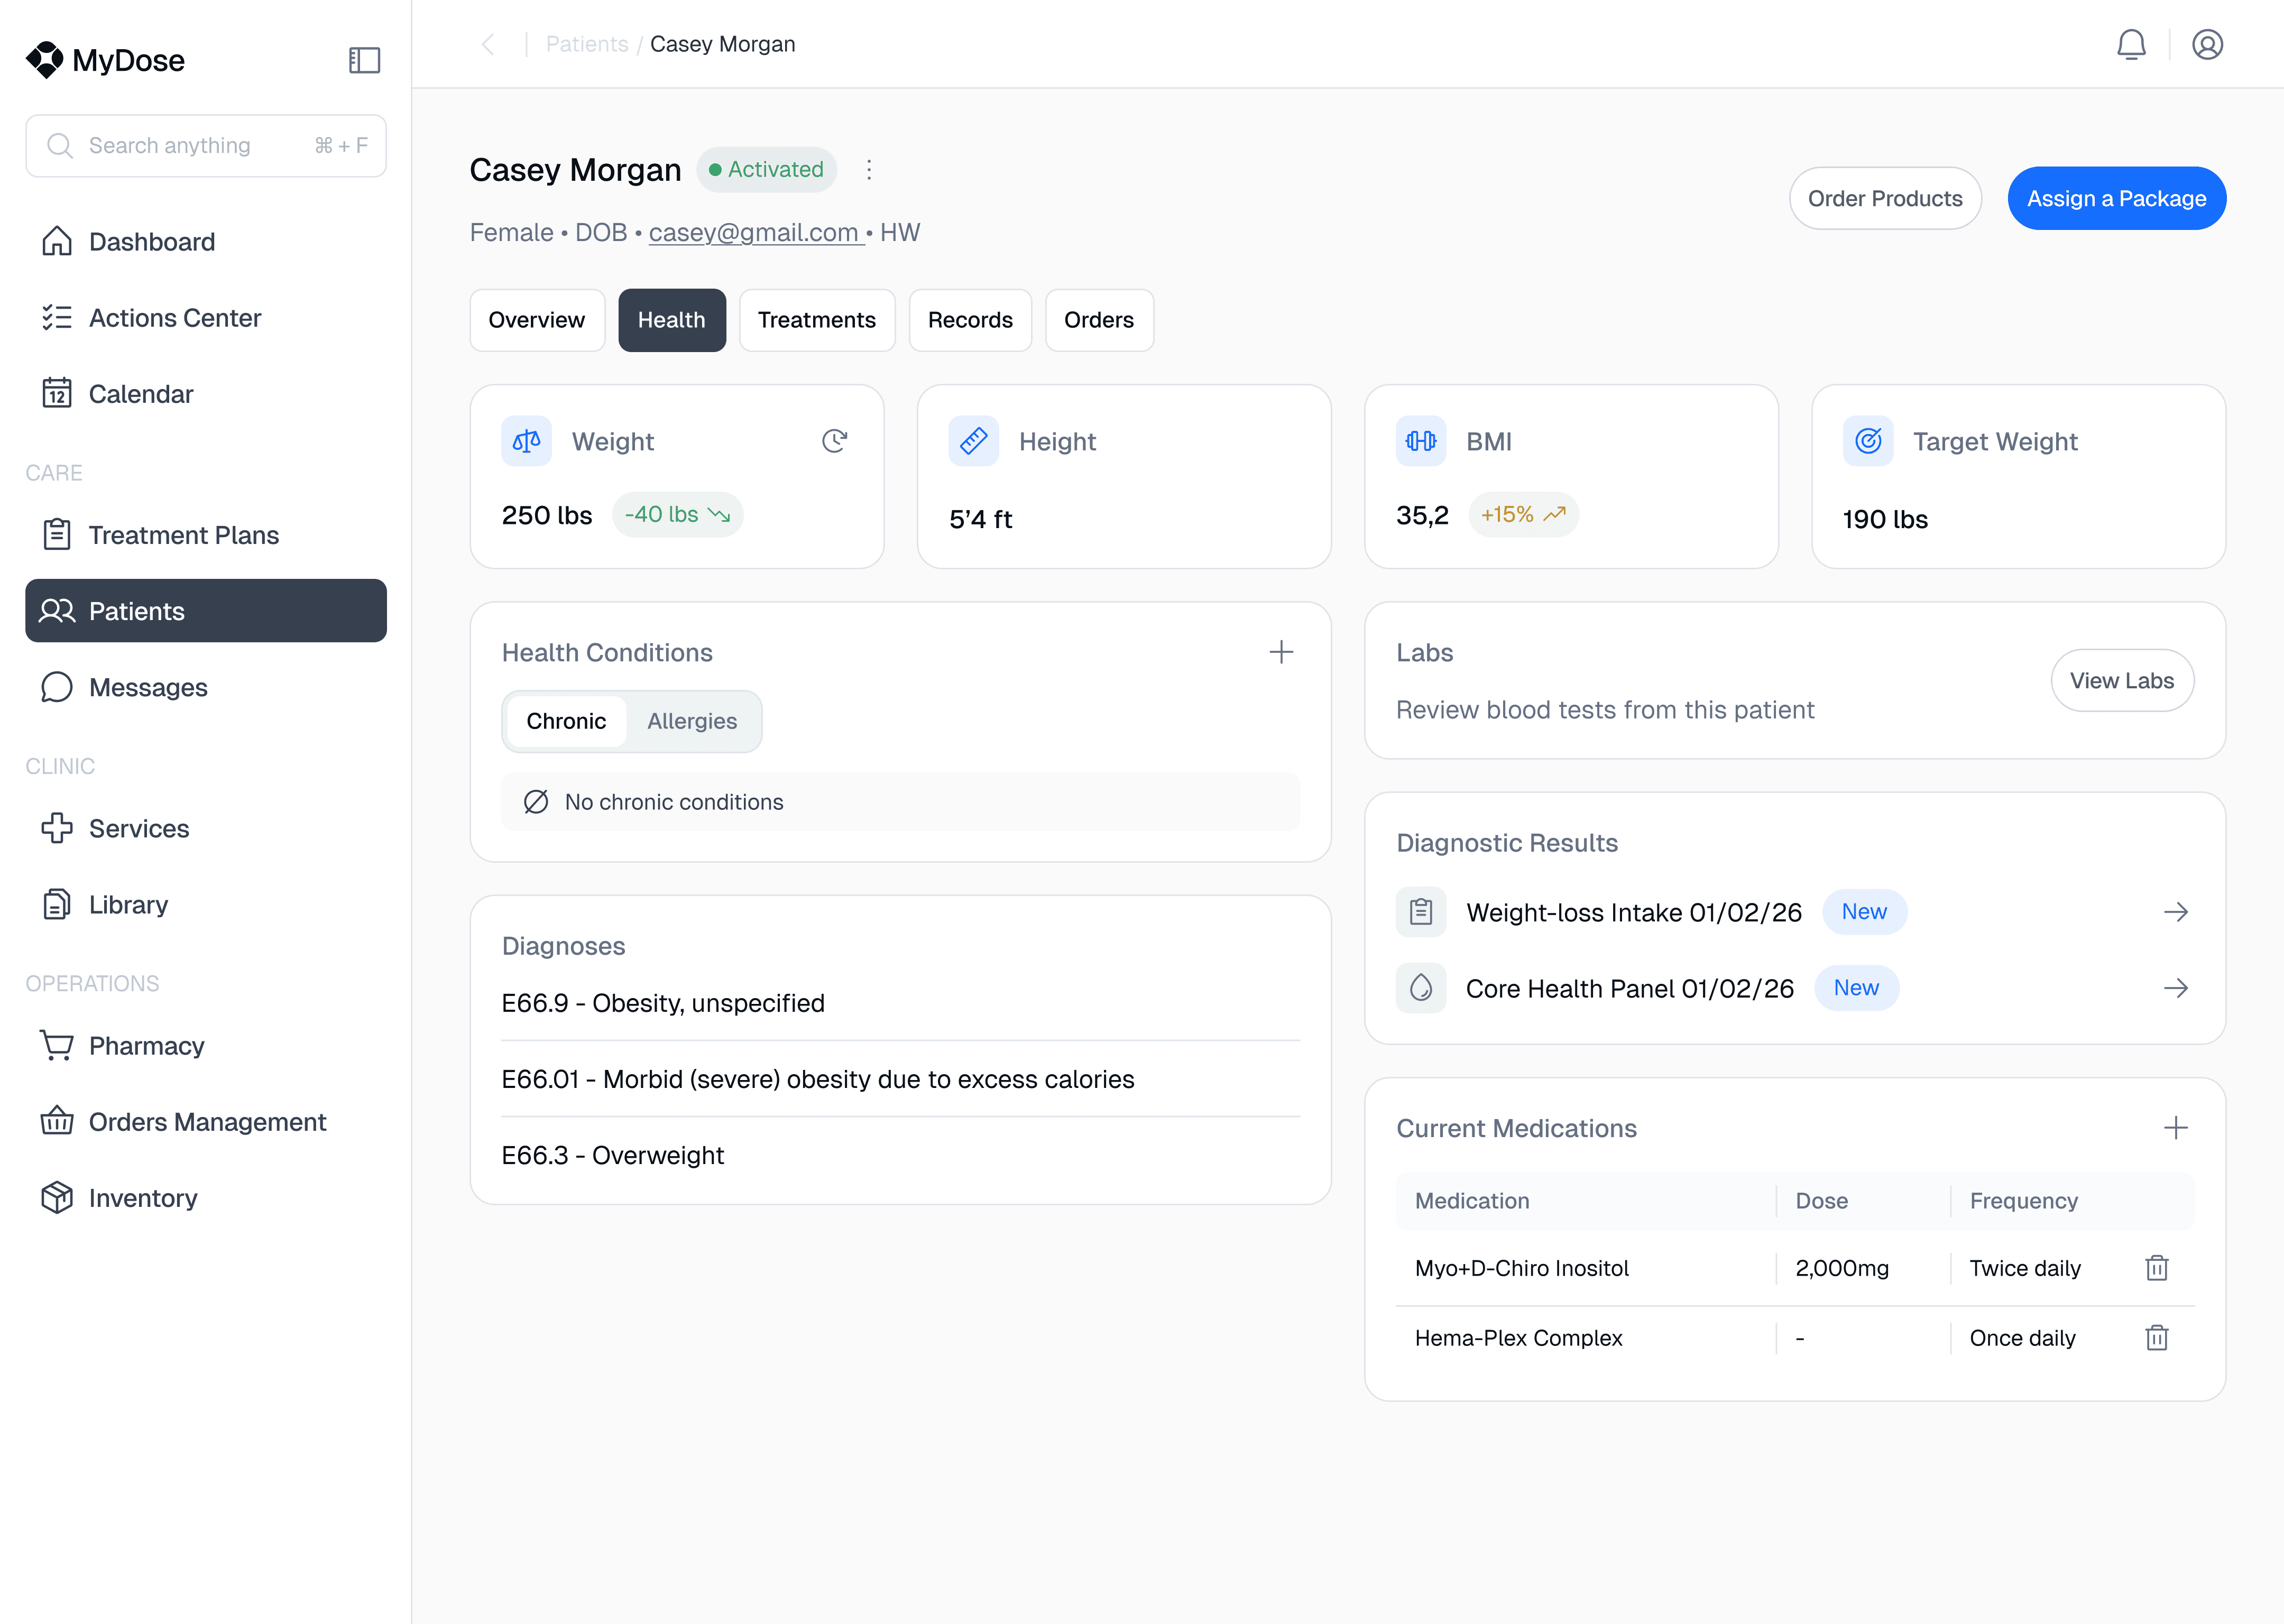Select the Health tab
This screenshot has width=2284, height=1624.
[672, 320]
